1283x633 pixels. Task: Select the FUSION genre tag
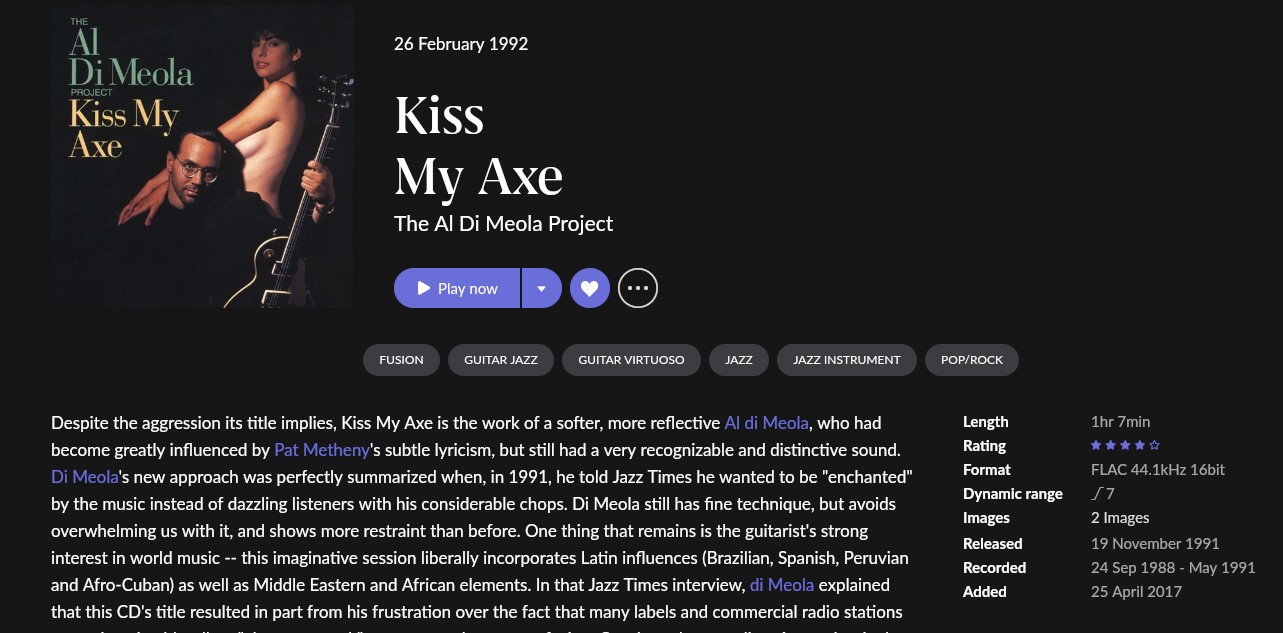pyautogui.click(x=401, y=360)
